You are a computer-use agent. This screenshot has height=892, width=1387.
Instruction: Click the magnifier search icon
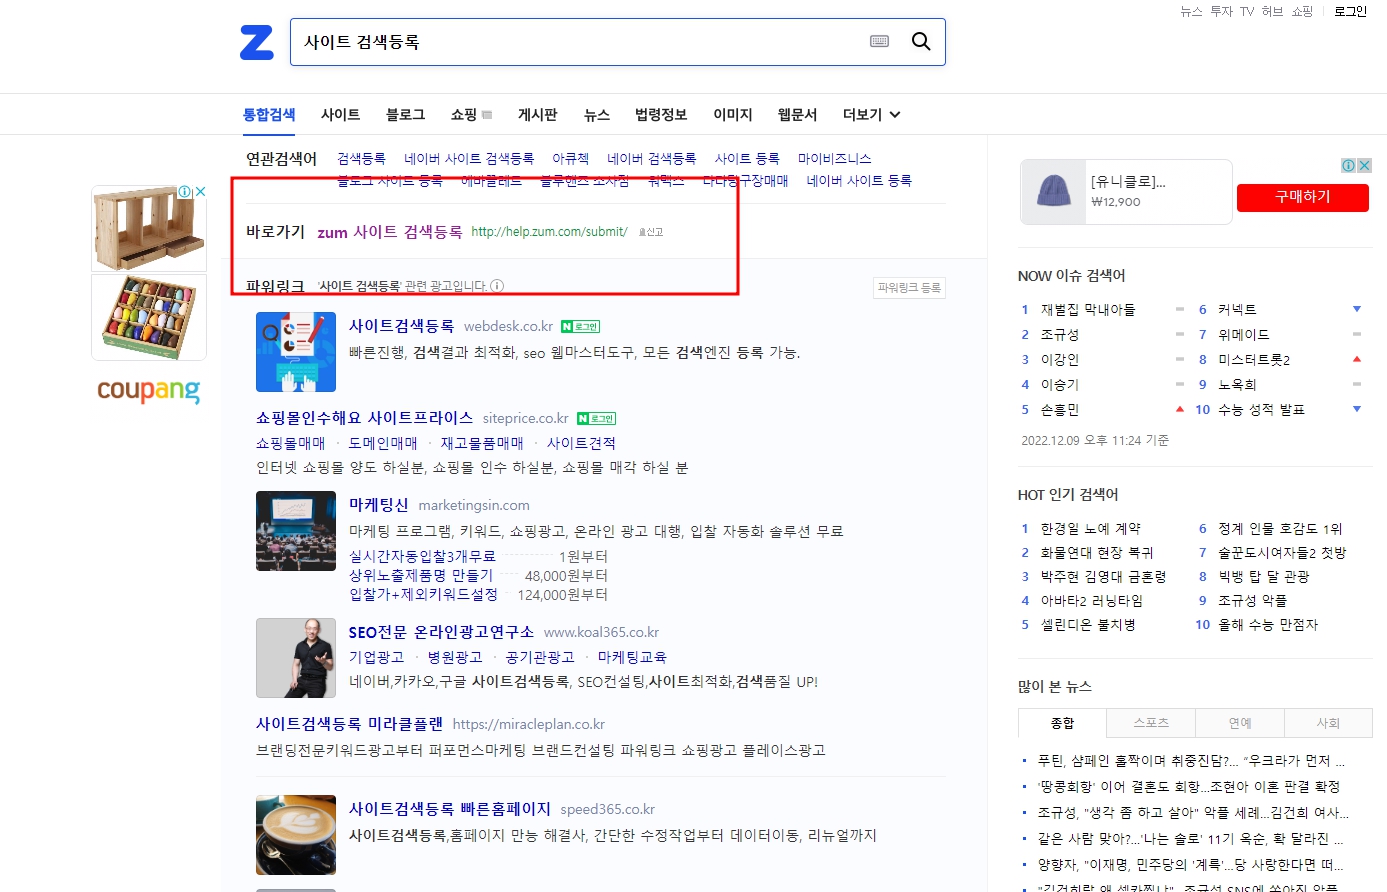(x=921, y=42)
